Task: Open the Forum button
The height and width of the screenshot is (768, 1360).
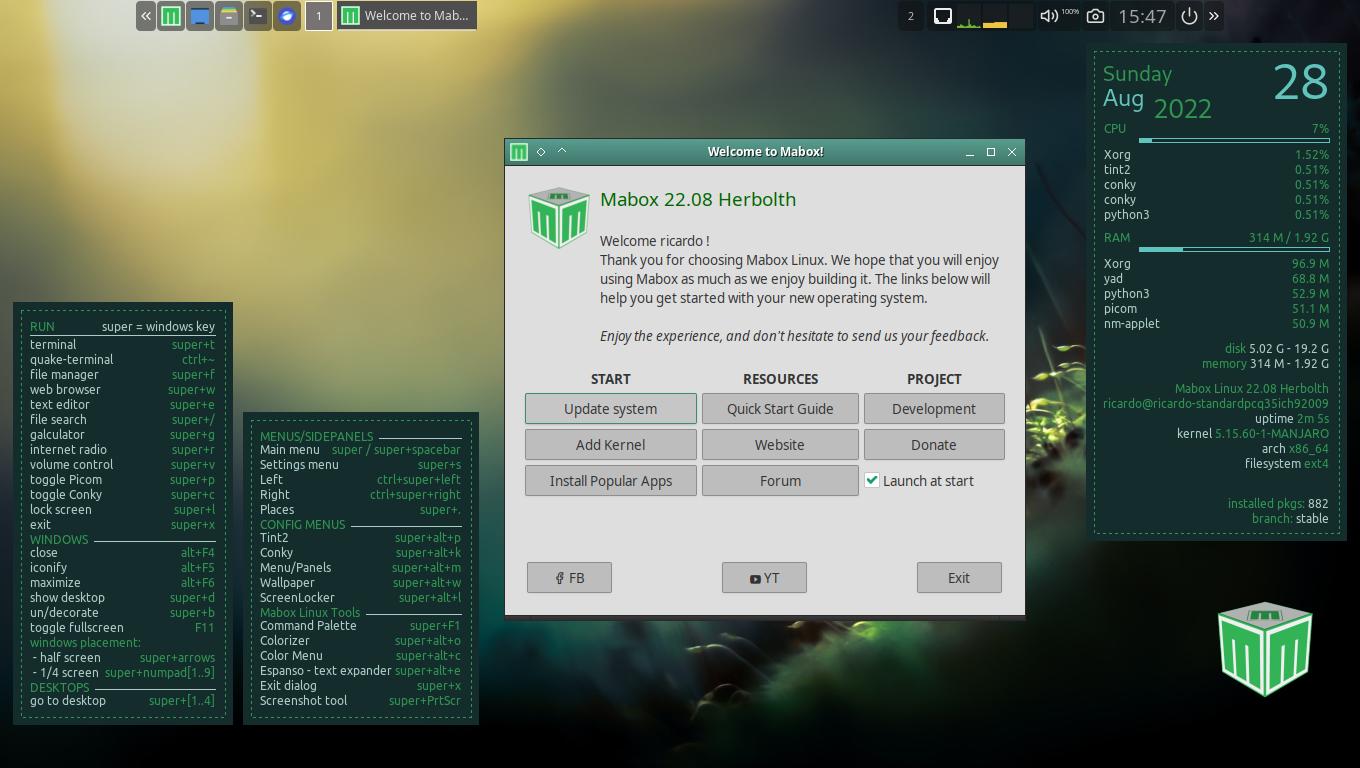Action: 780,481
